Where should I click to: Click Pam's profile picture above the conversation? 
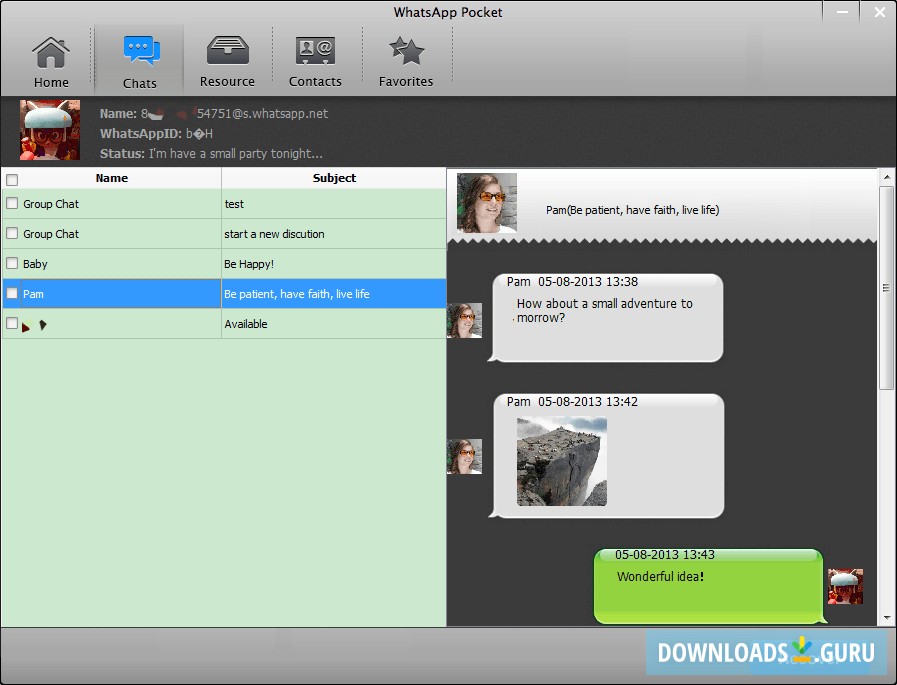[x=487, y=202]
